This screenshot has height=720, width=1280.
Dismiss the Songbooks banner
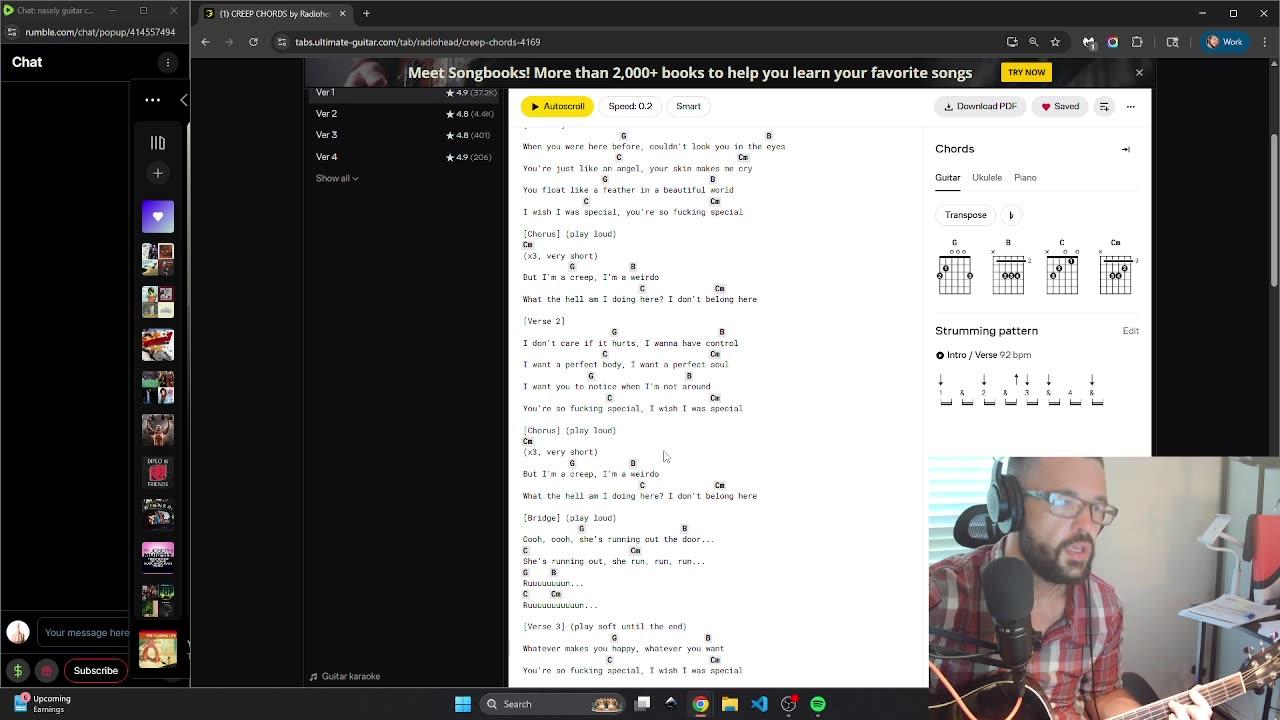1139,72
